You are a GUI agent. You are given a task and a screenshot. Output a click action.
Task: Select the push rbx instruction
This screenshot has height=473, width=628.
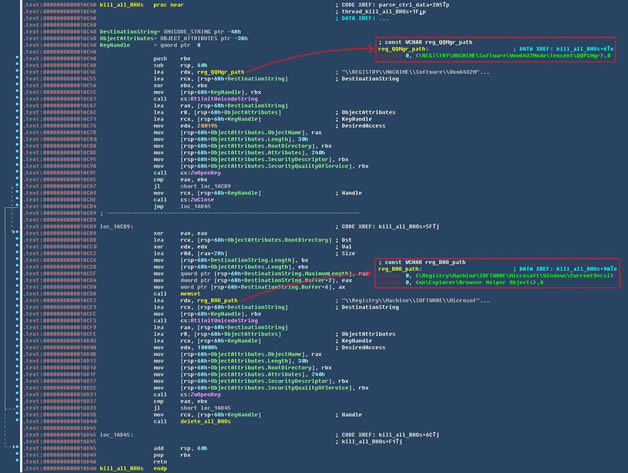[160, 58]
